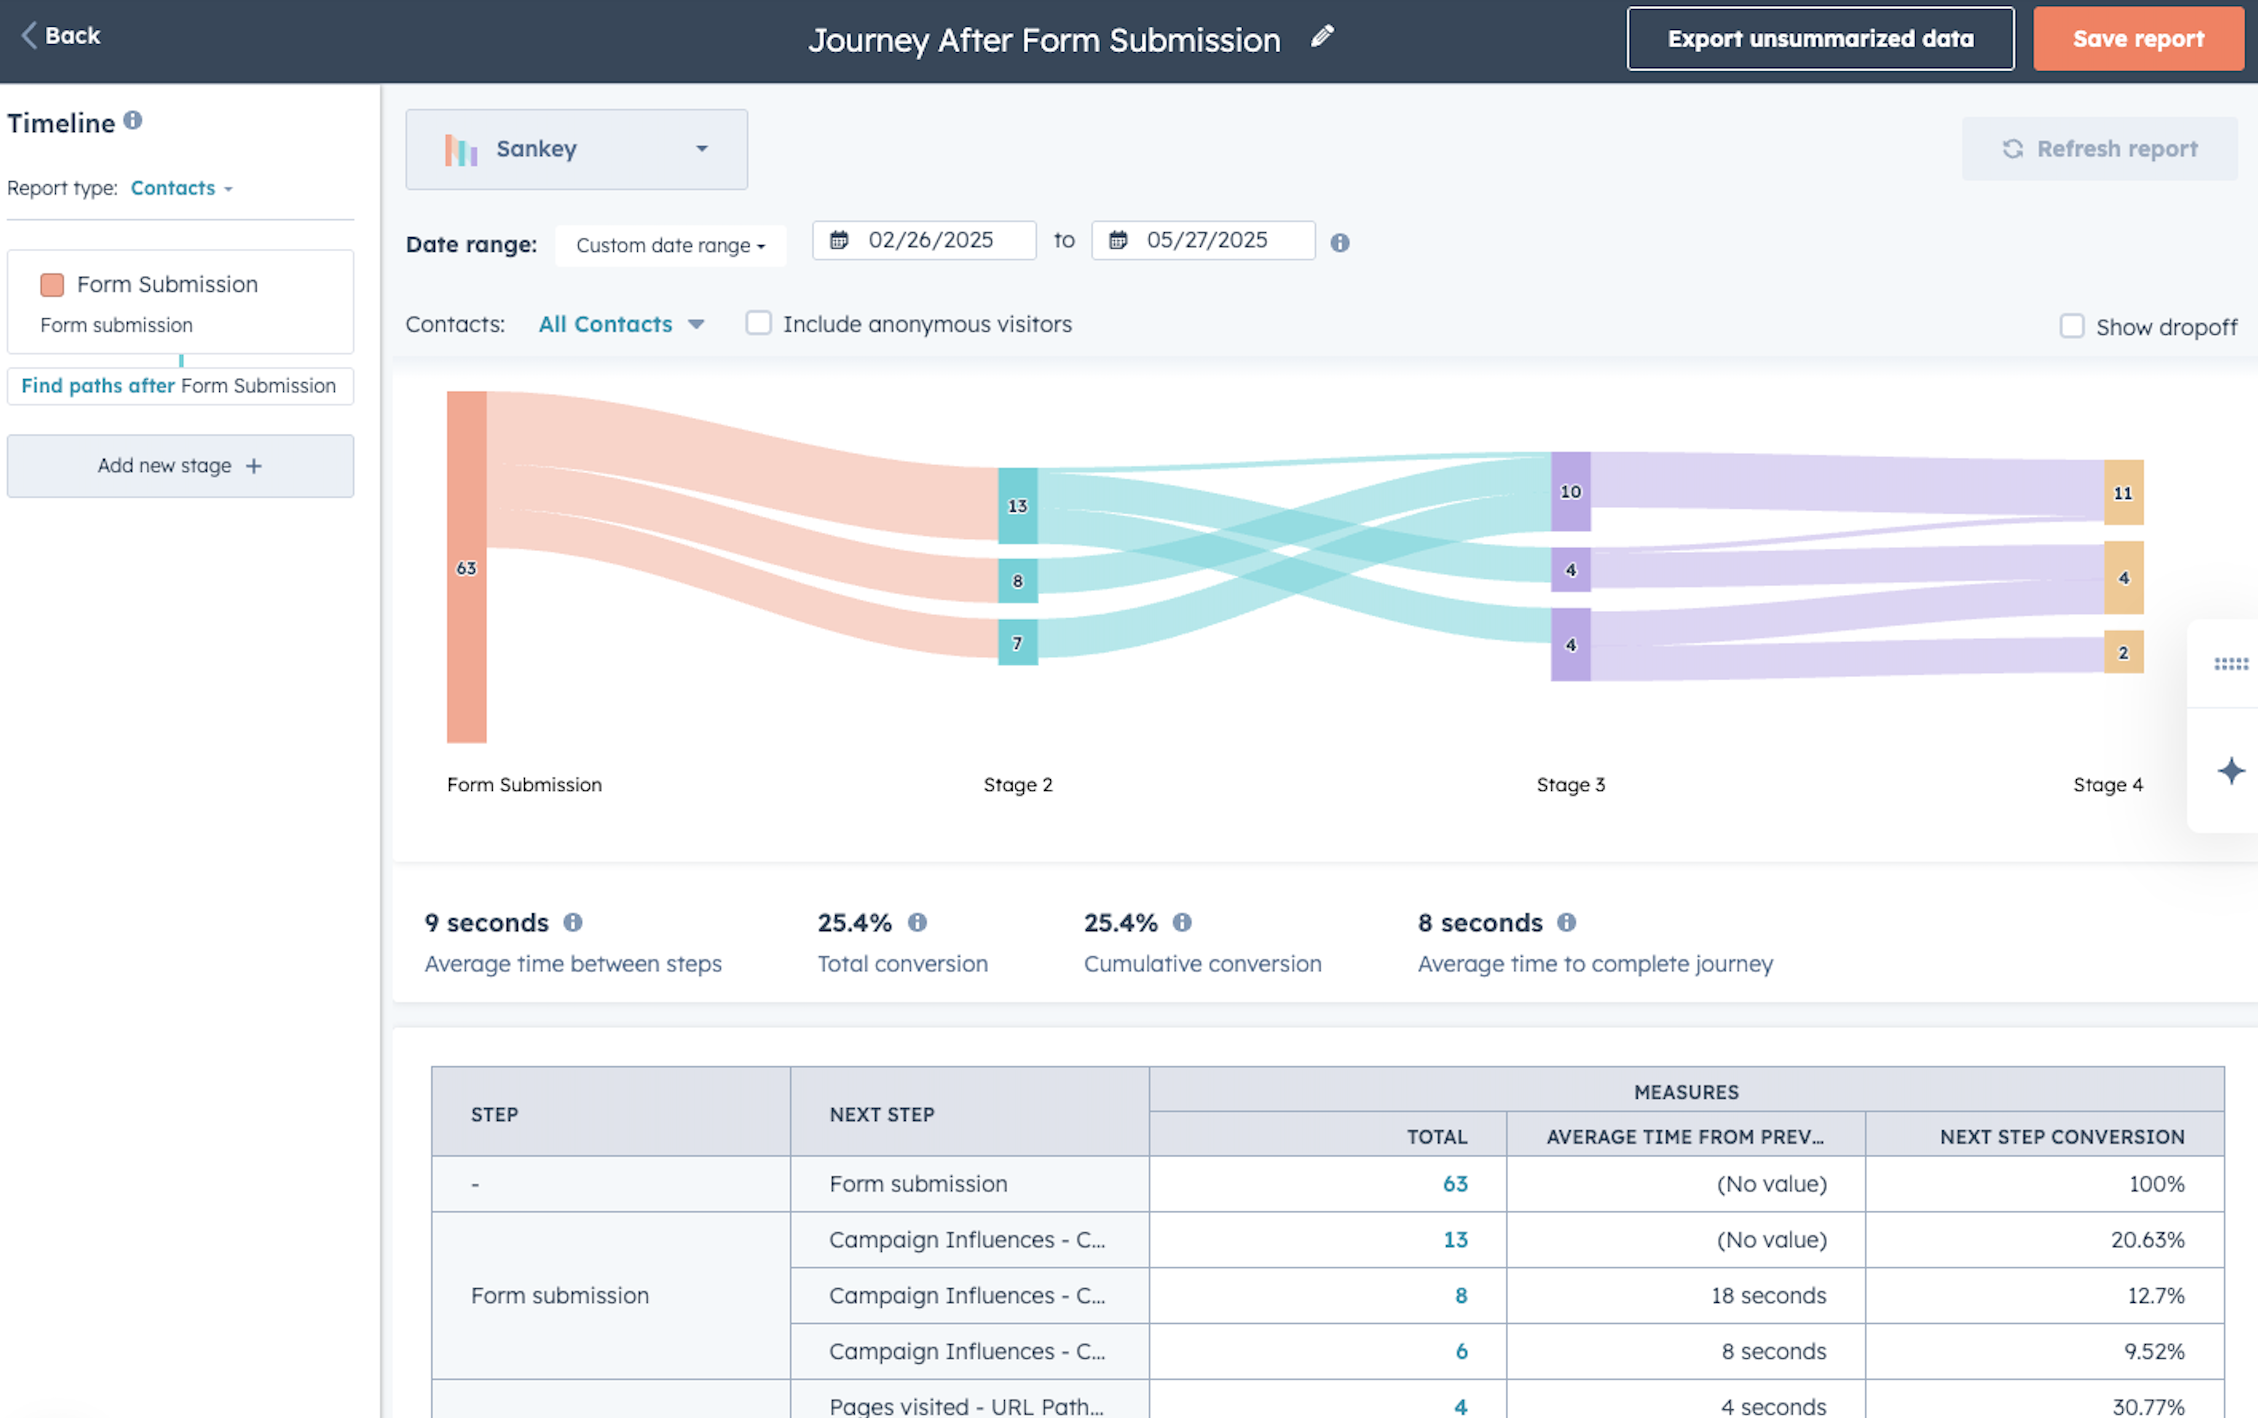The width and height of the screenshot is (2258, 1418).
Task: Open the tooltip next to Average time between steps
Action: [x=573, y=922]
